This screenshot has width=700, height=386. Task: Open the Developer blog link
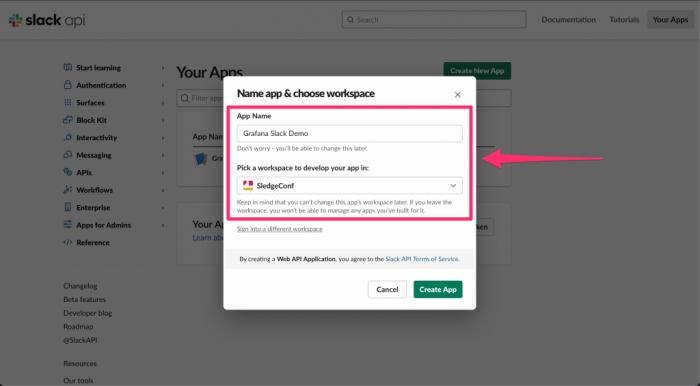coord(88,313)
